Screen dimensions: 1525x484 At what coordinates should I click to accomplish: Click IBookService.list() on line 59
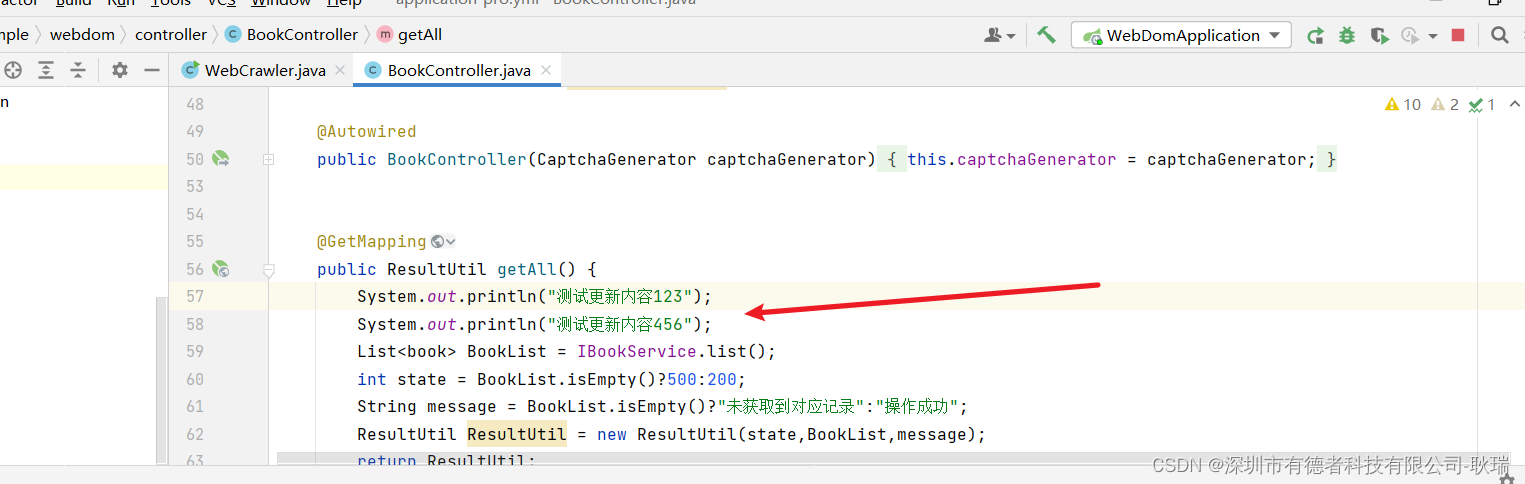point(671,351)
